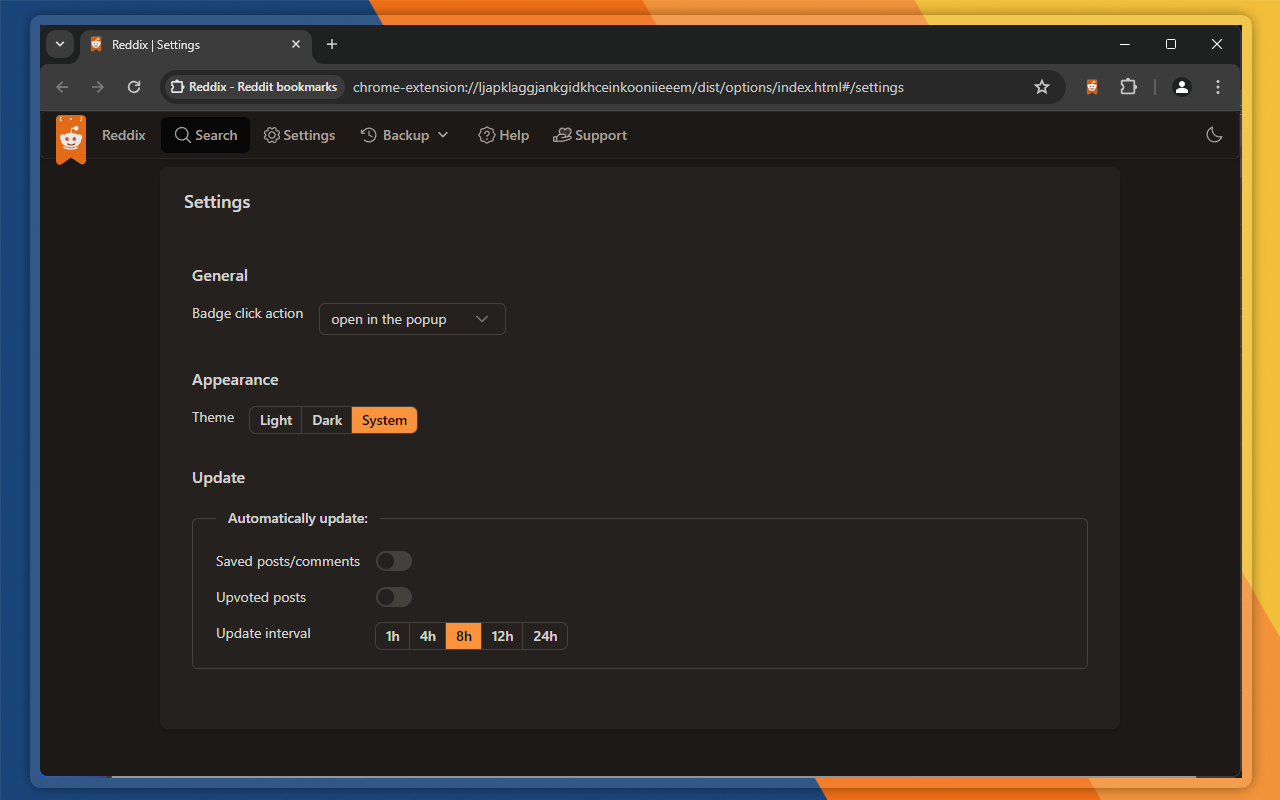The width and height of the screenshot is (1280, 800).
Task: Open a new browser tab
Action: pos(331,44)
